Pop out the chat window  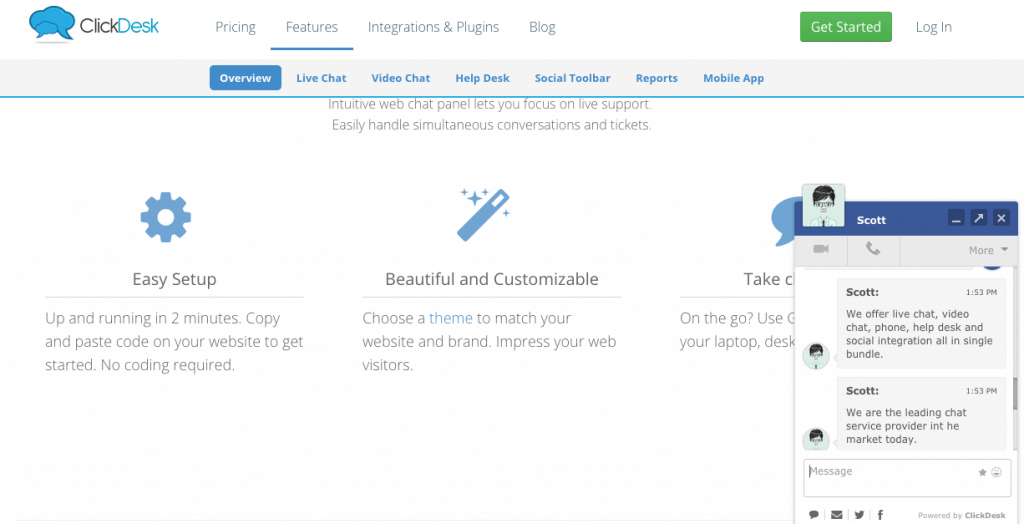click(x=979, y=218)
